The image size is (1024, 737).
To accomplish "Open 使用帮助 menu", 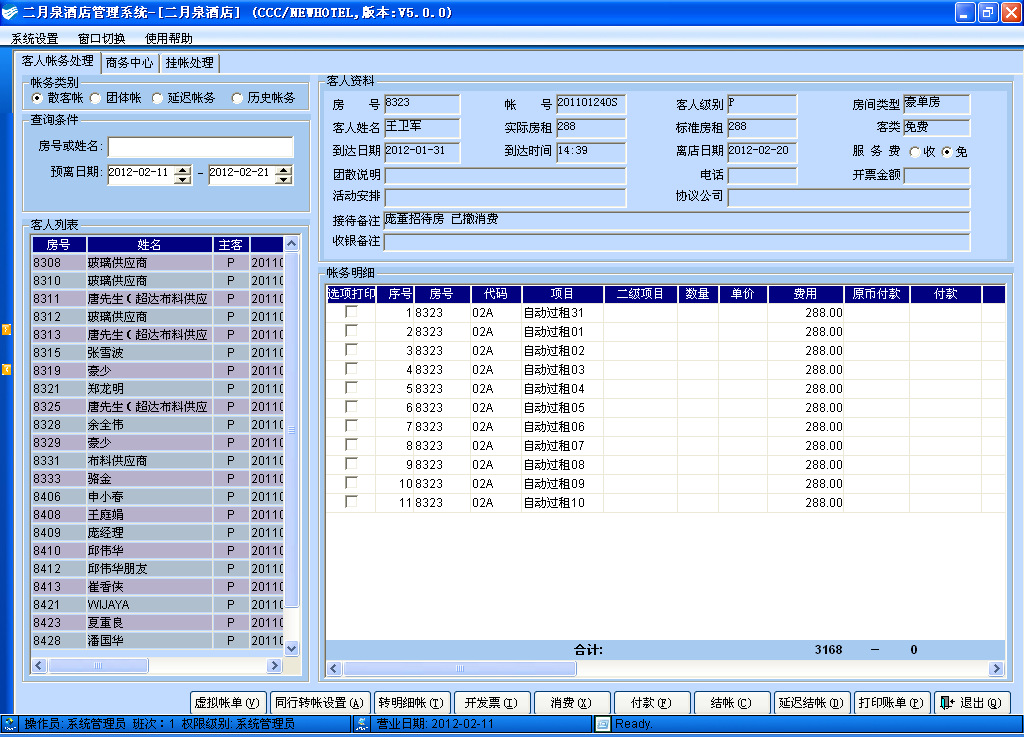I will [x=168, y=39].
